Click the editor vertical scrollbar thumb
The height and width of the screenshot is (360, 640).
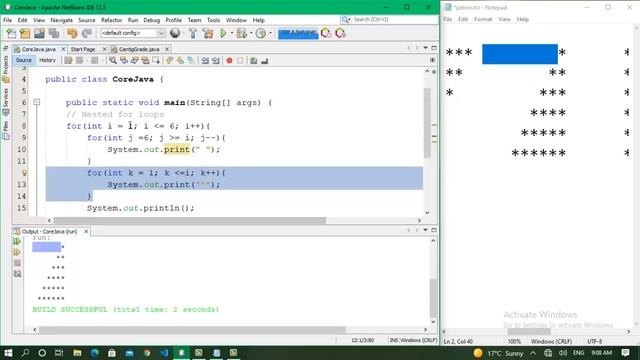[x=427, y=122]
